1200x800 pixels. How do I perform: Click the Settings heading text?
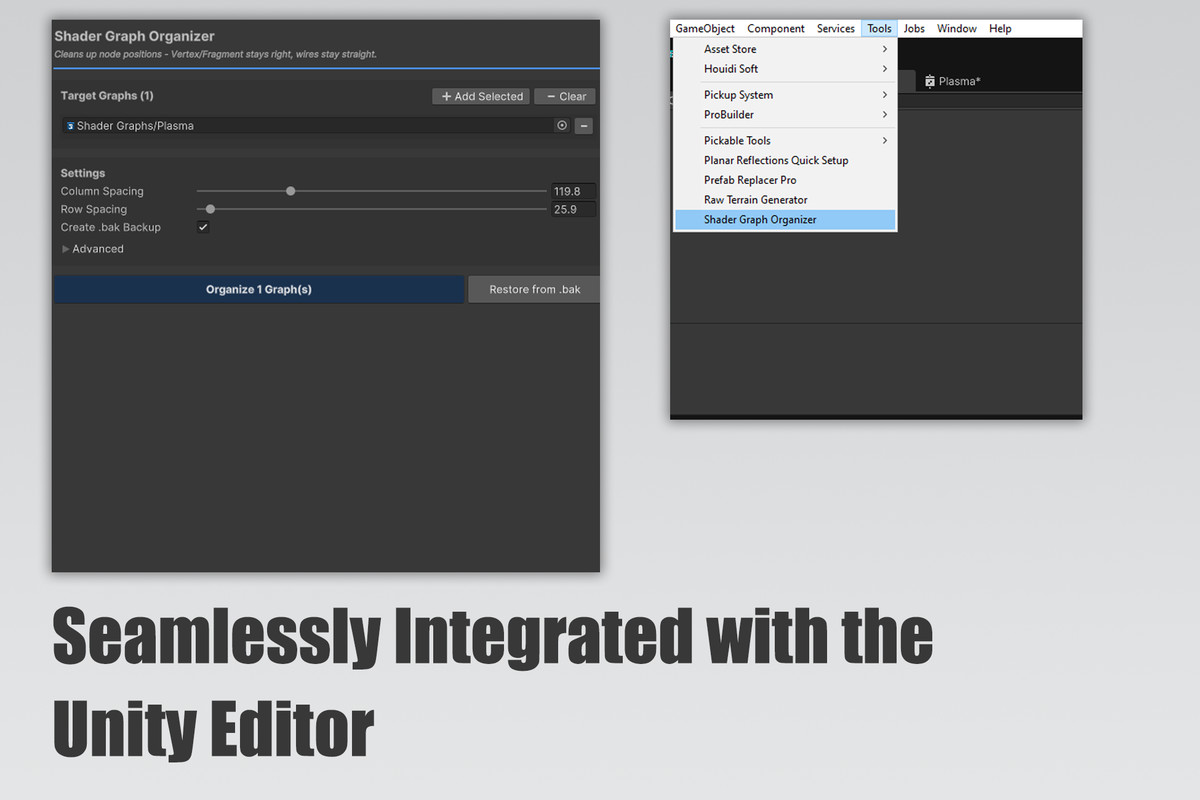(x=83, y=173)
